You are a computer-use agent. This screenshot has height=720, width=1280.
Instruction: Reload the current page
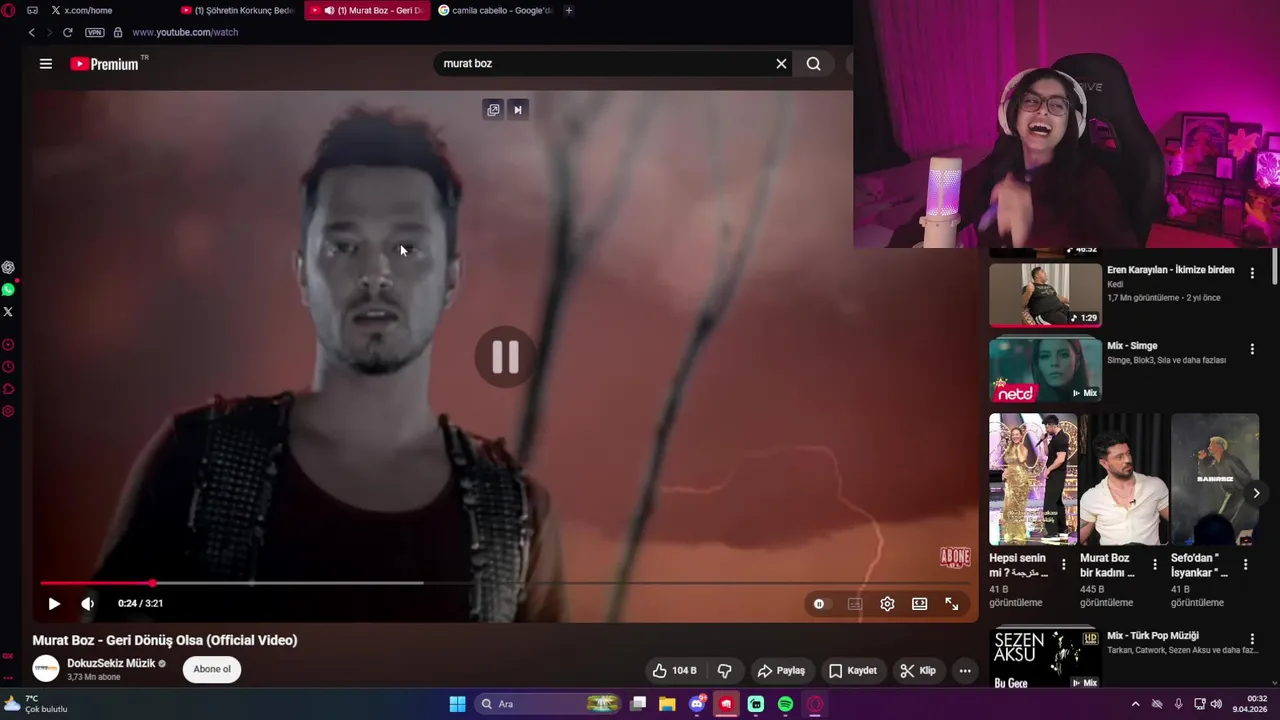pyautogui.click(x=67, y=33)
